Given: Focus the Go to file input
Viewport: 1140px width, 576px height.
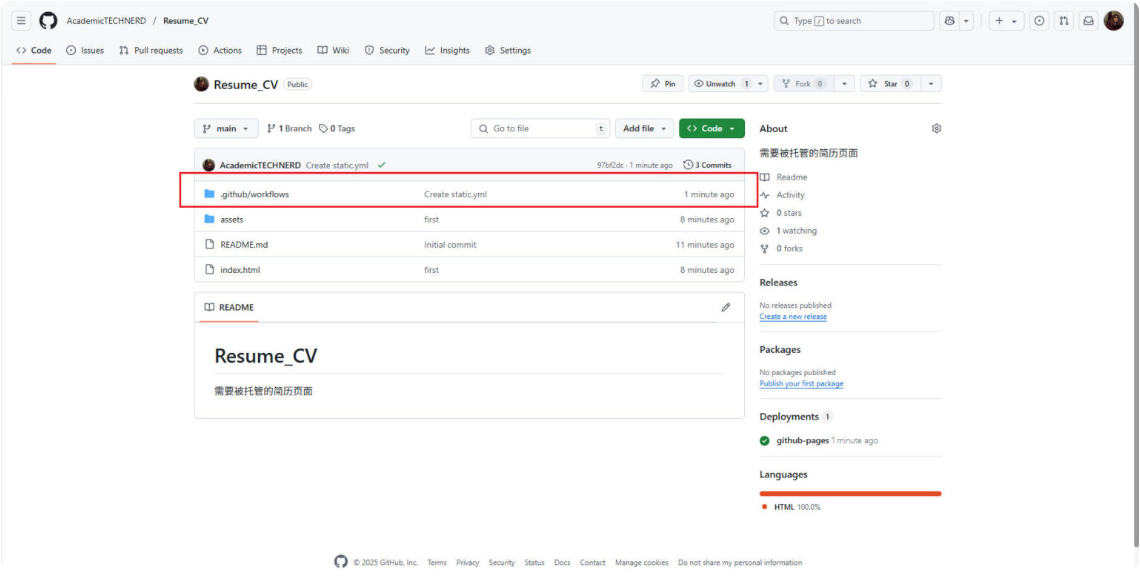Looking at the screenshot, I should (x=540, y=129).
